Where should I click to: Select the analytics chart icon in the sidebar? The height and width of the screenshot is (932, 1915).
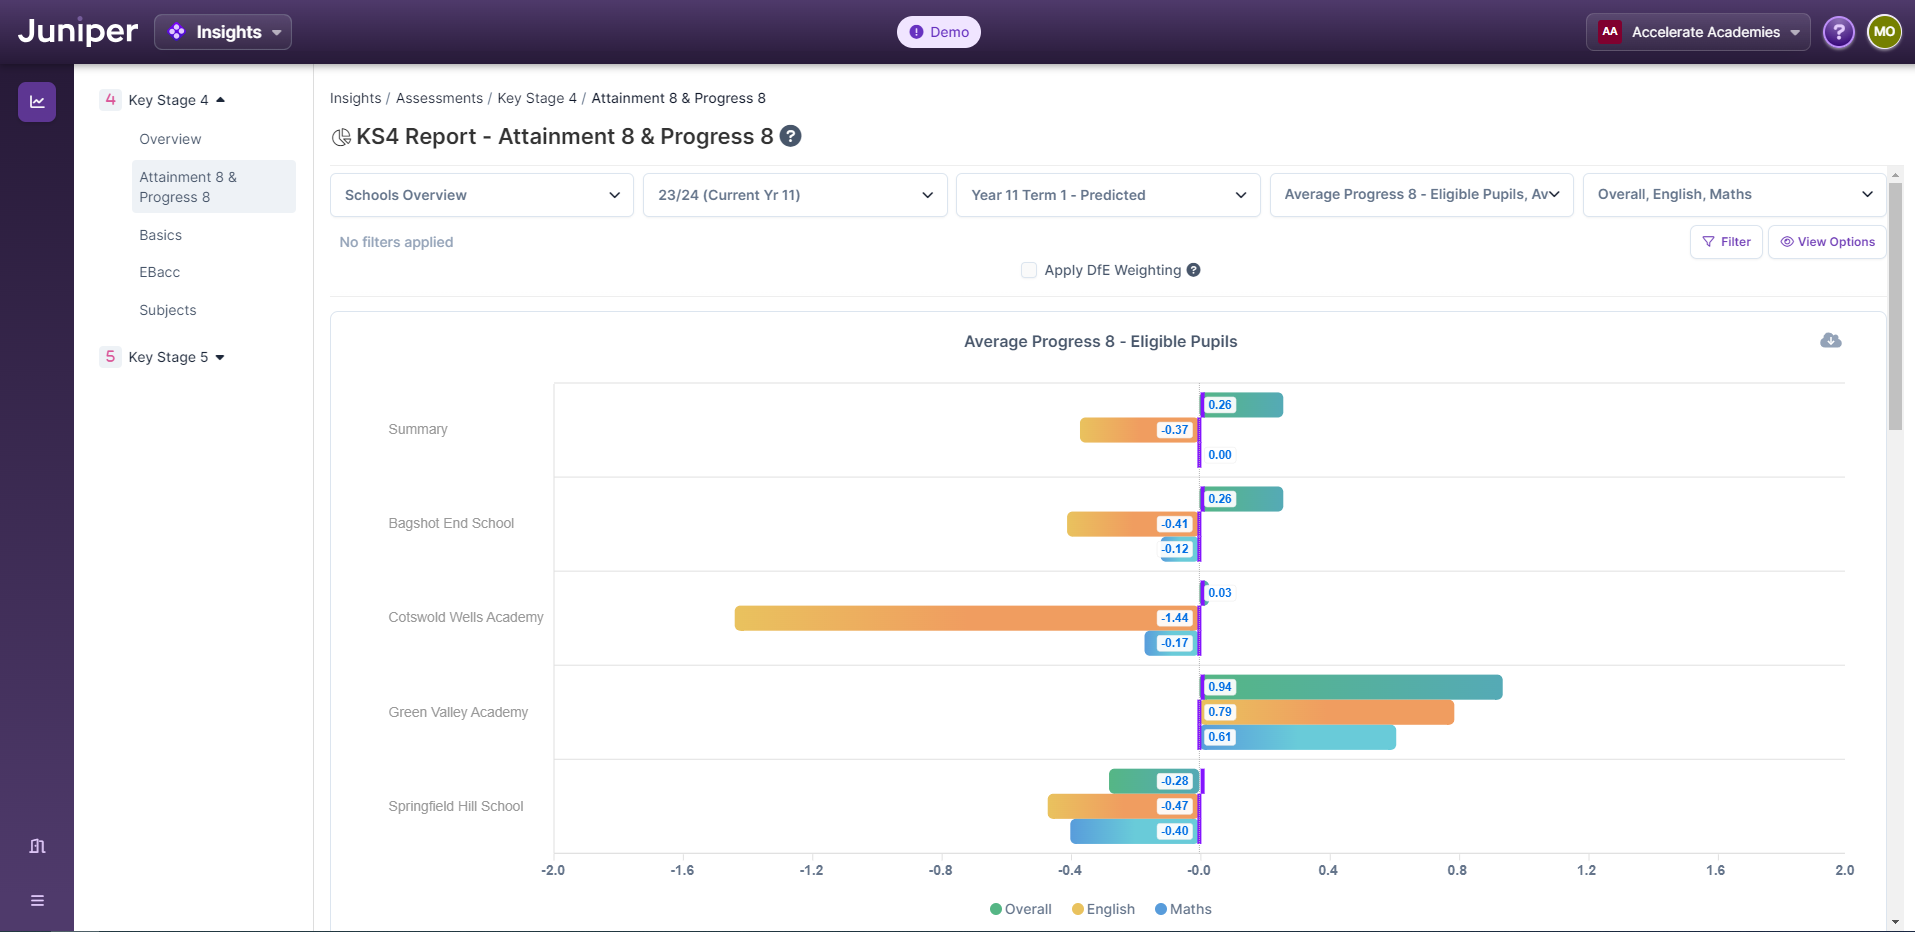(36, 101)
